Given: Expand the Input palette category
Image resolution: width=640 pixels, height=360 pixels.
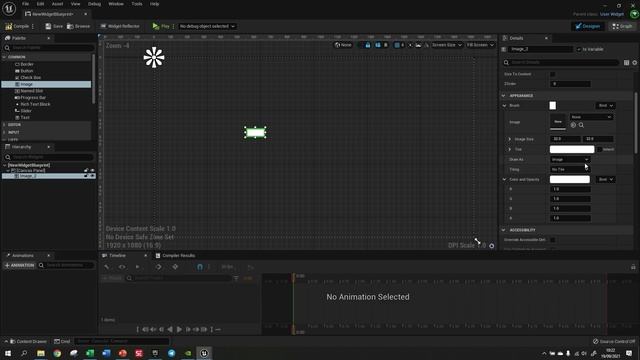Looking at the screenshot, I should click(4, 132).
